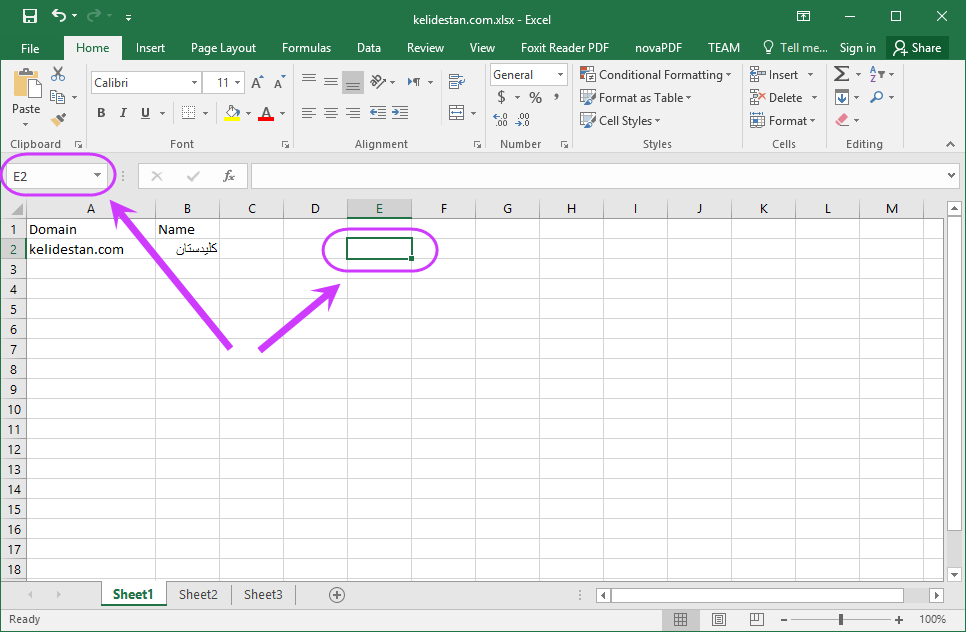Activate the Format Painter brush
This screenshot has height=632, width=966.
click(x=58, y=120)
